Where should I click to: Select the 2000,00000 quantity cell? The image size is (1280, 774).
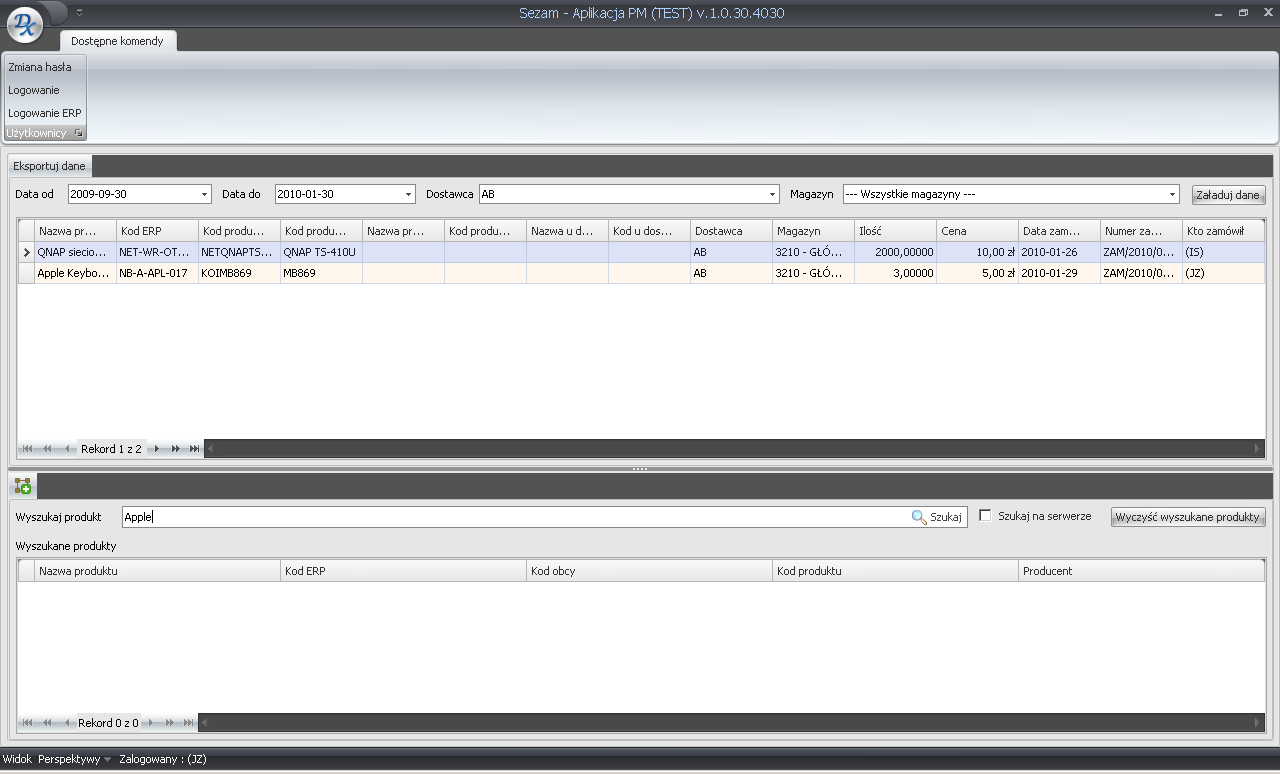pyautogui.click(x=895, y=253)
